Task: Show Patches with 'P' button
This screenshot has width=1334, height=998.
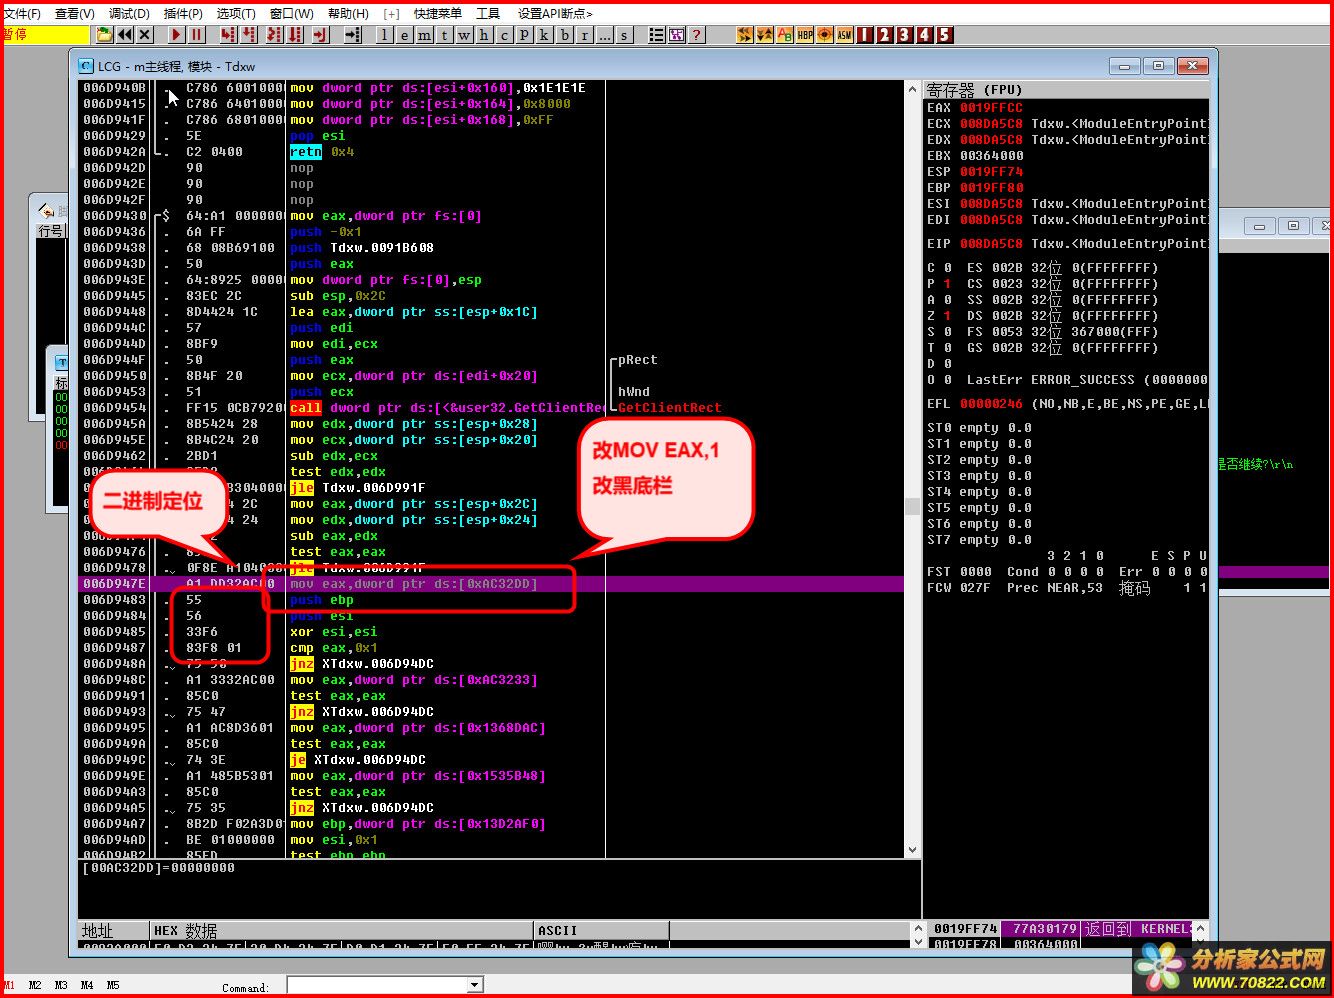Action: (x=525, y=35)
